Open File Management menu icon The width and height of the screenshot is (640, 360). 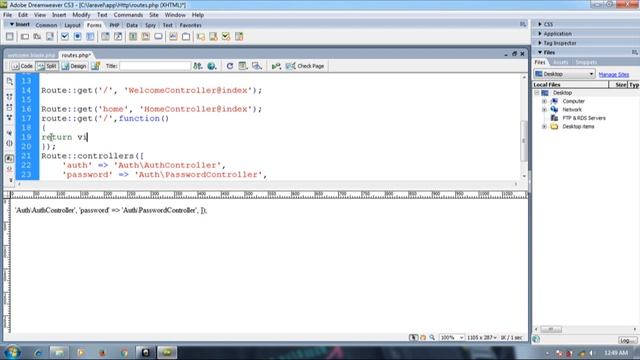click(x=198, y=66)
